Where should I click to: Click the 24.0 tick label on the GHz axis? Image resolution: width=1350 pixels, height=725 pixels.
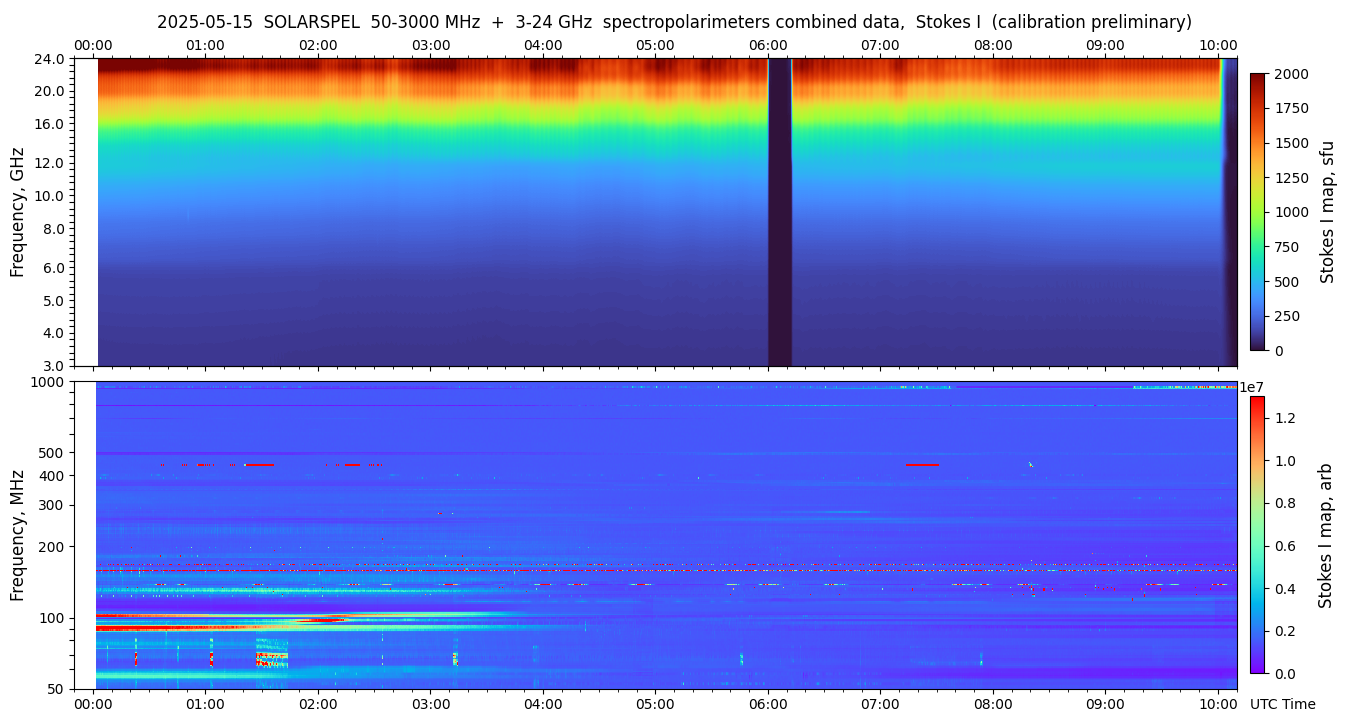(x=50, y=59)
